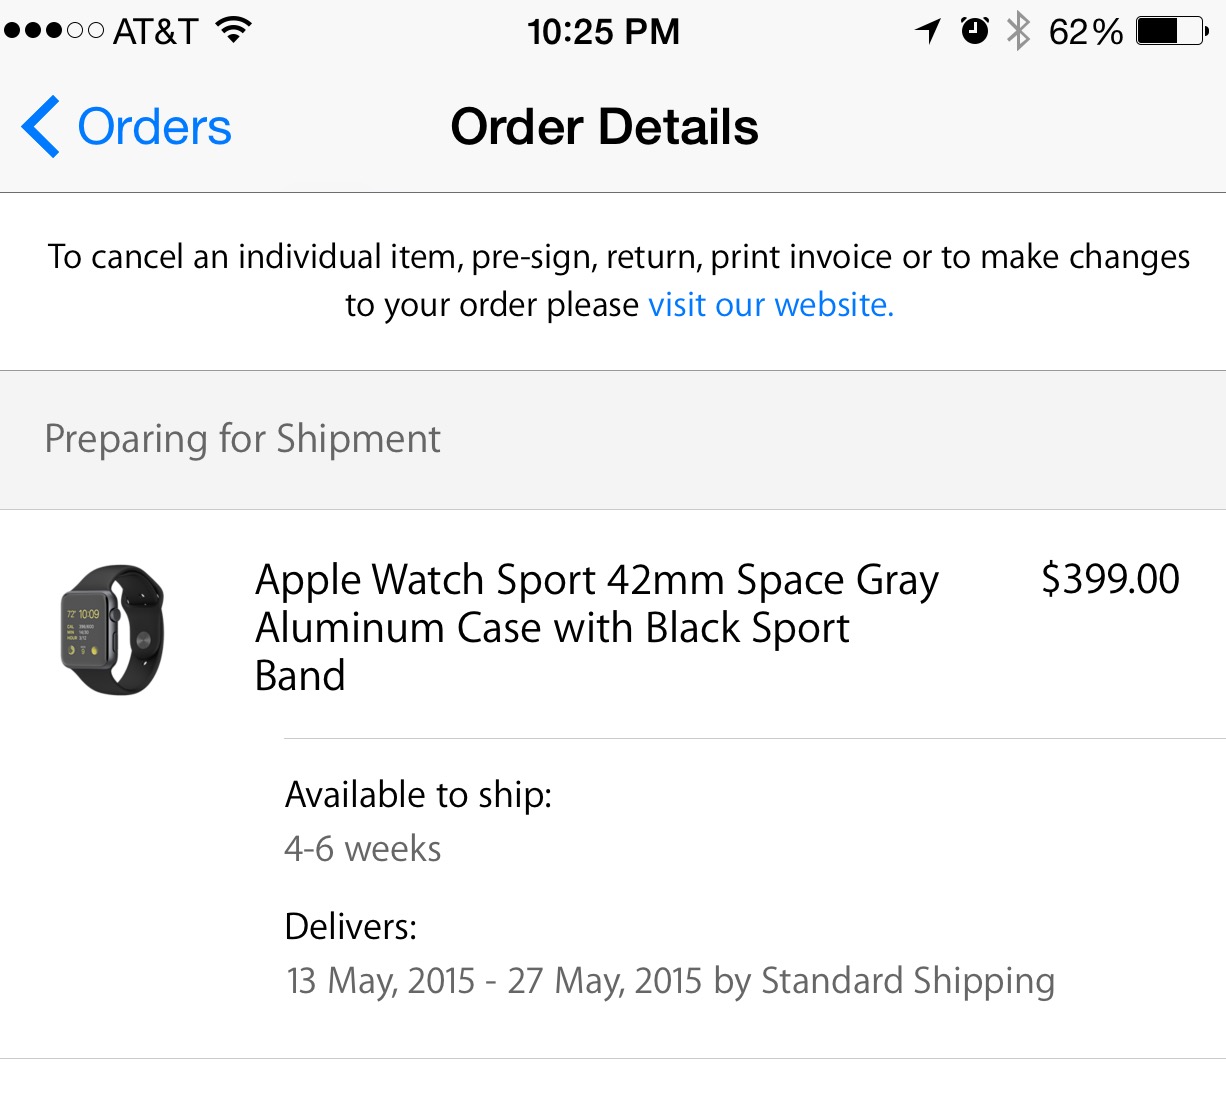Tap the Bluetooth status icon
This screenshot has width=1226, height=1098.
coord(1018,31)
